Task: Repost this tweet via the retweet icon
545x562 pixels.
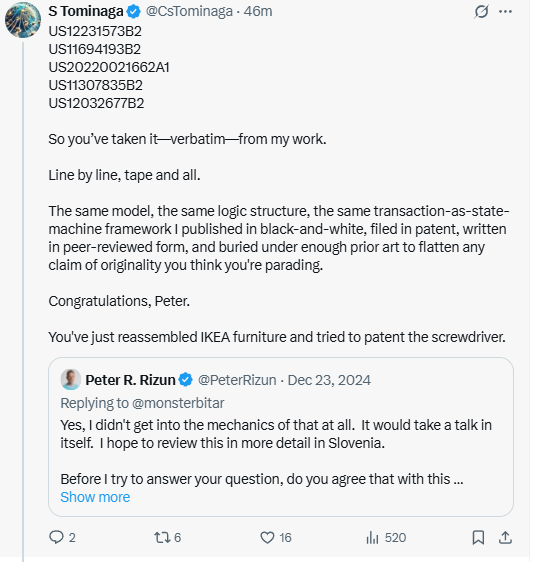Action: 162,537
